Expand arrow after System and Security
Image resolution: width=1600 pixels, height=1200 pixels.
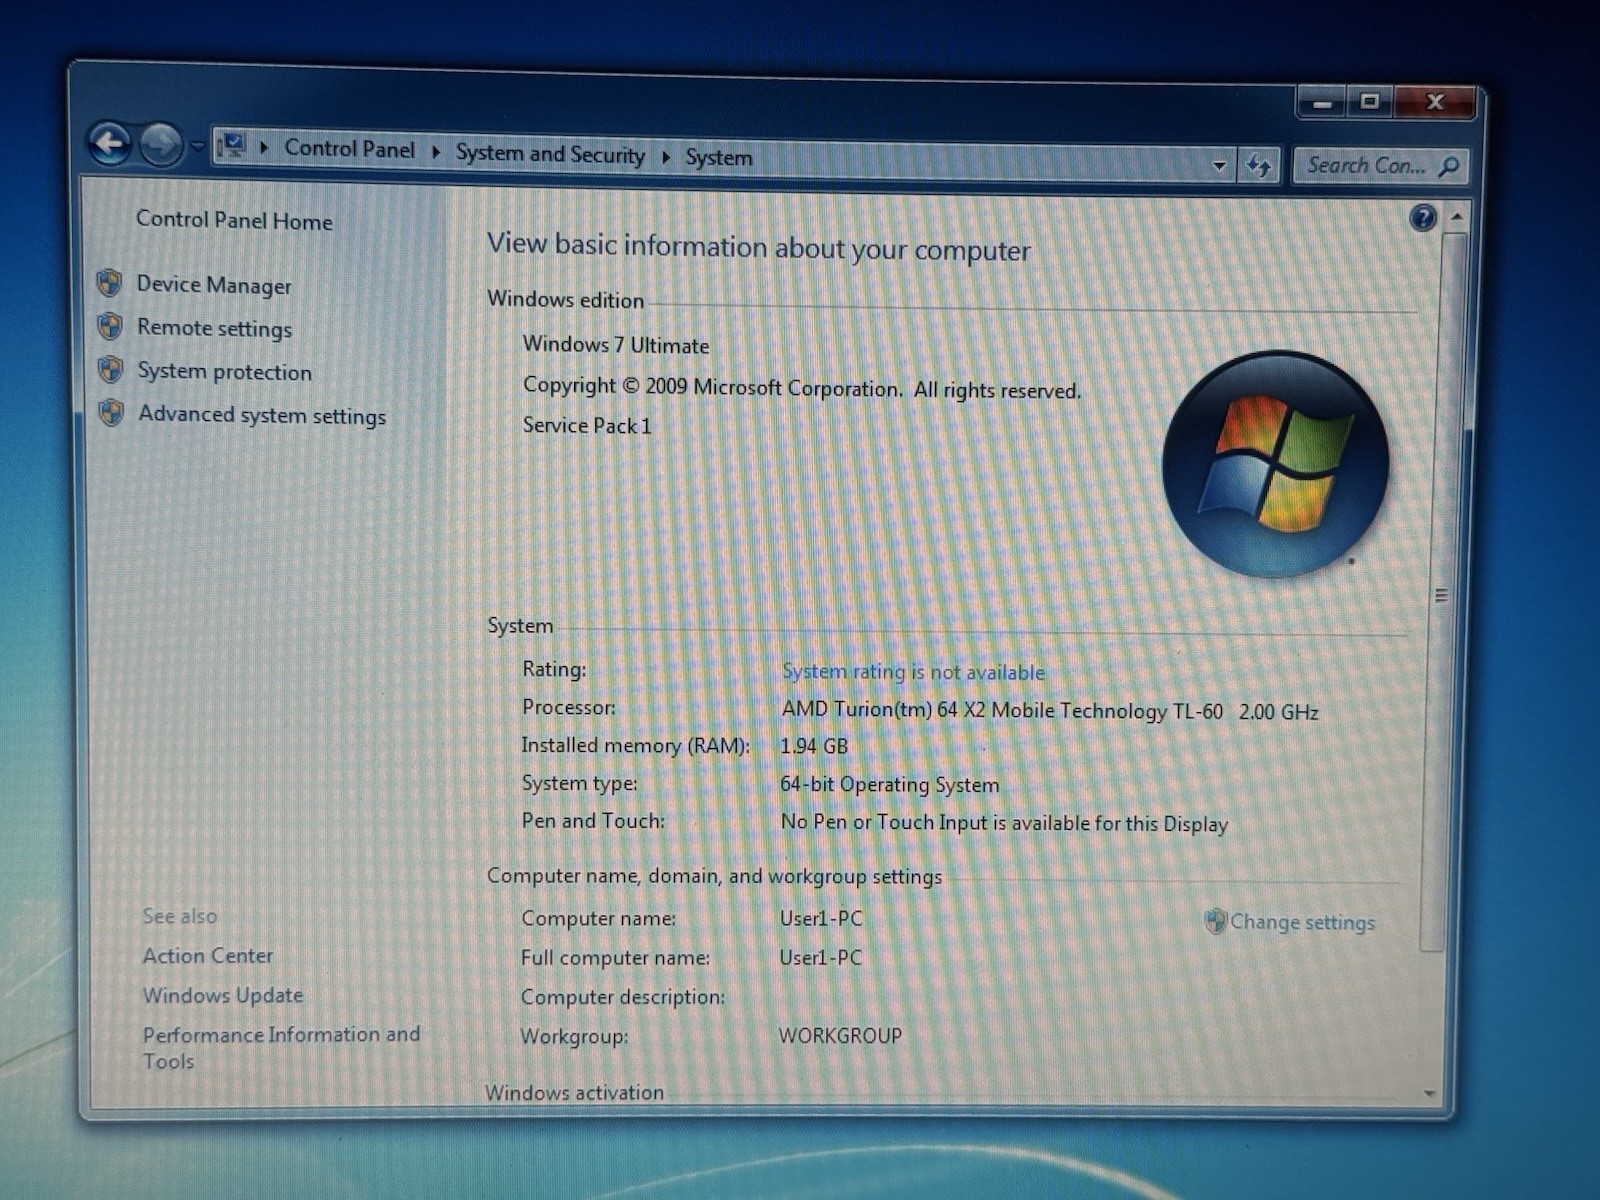(666, 157)
